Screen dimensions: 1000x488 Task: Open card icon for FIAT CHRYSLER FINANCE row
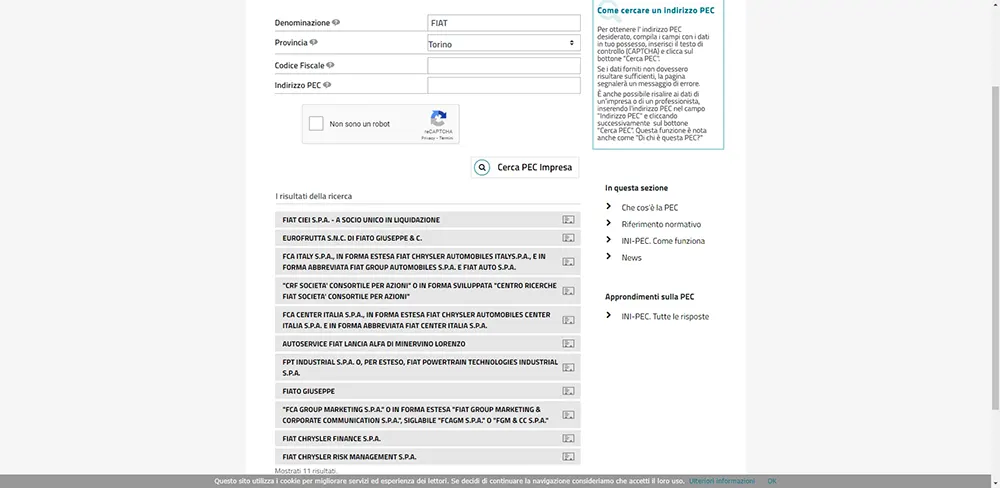coord(568,438)
